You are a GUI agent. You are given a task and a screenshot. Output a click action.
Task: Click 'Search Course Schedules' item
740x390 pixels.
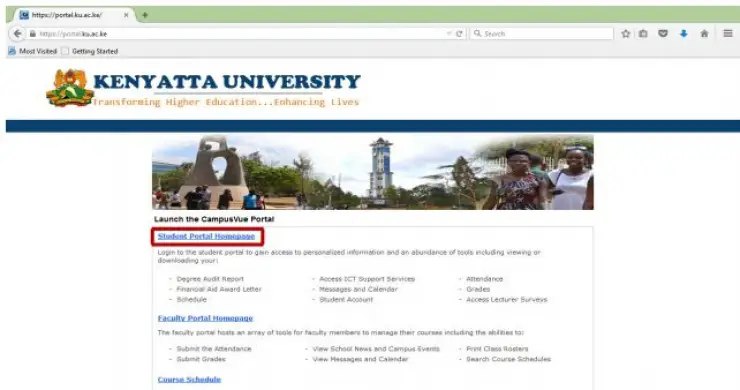[508, 359]
